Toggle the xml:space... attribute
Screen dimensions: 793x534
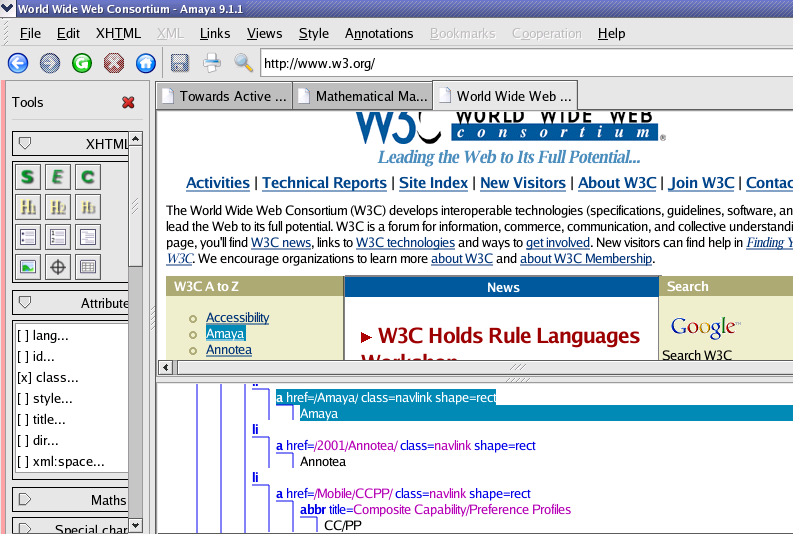tap(61, 462)
